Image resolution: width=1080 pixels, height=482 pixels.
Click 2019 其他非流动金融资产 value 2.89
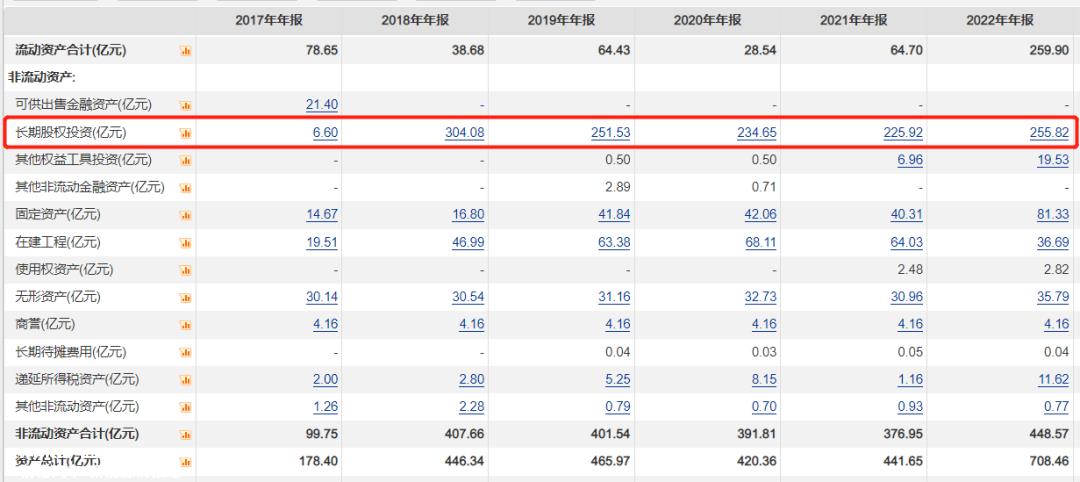click(x=618, y=187)
